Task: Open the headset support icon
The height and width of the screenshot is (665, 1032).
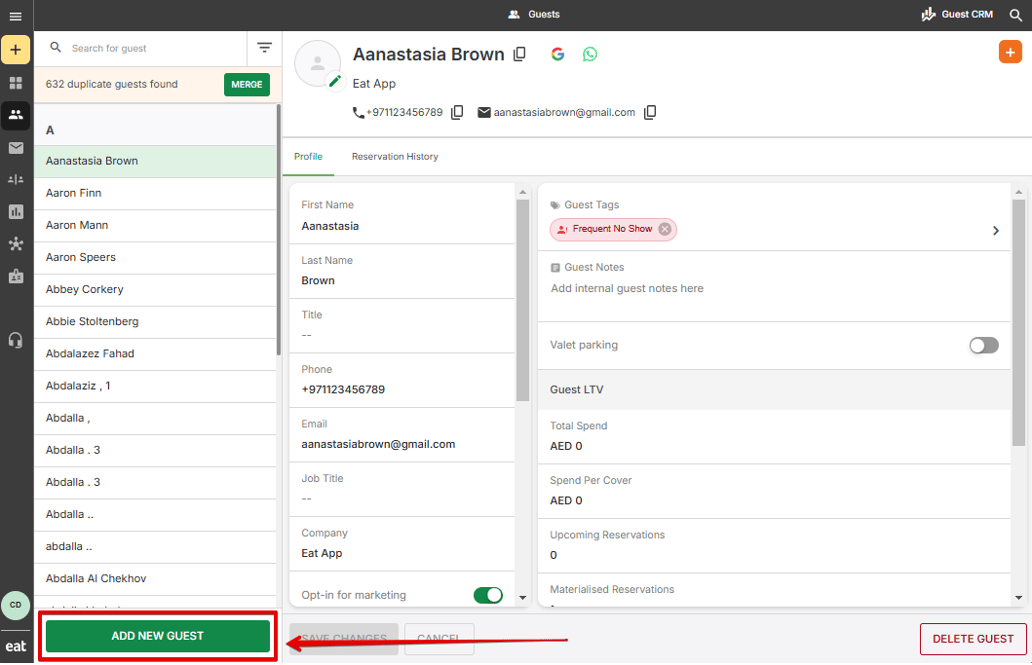Action: [x=16, y=340]
